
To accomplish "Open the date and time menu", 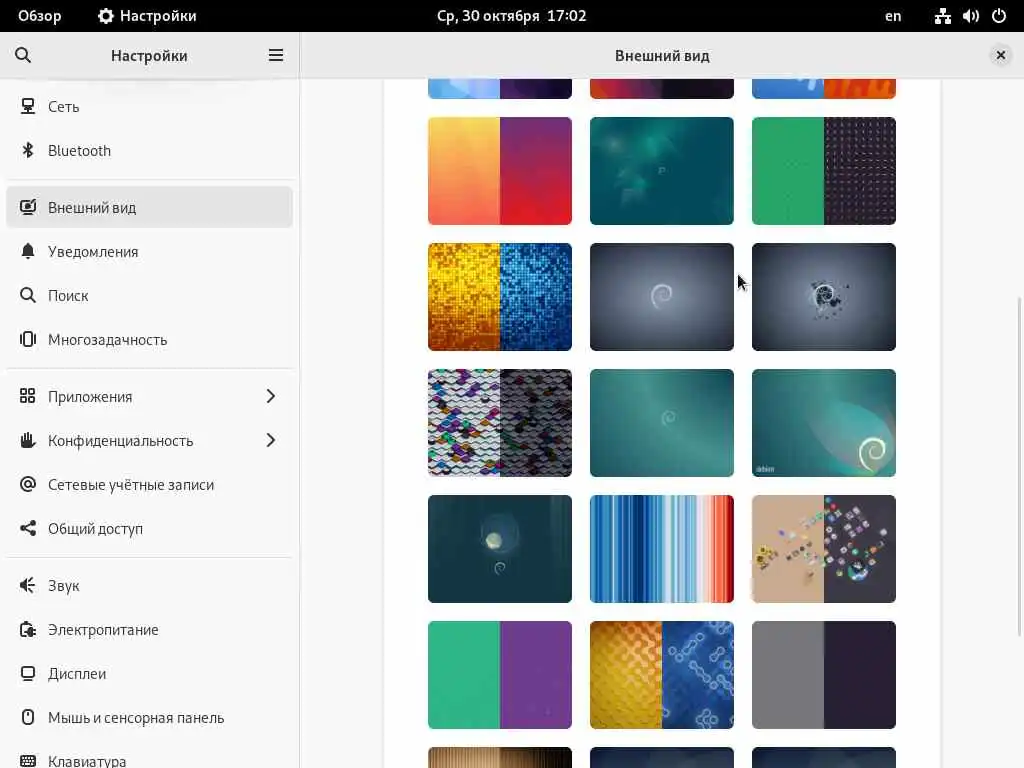I will click(x=512, y=16).
